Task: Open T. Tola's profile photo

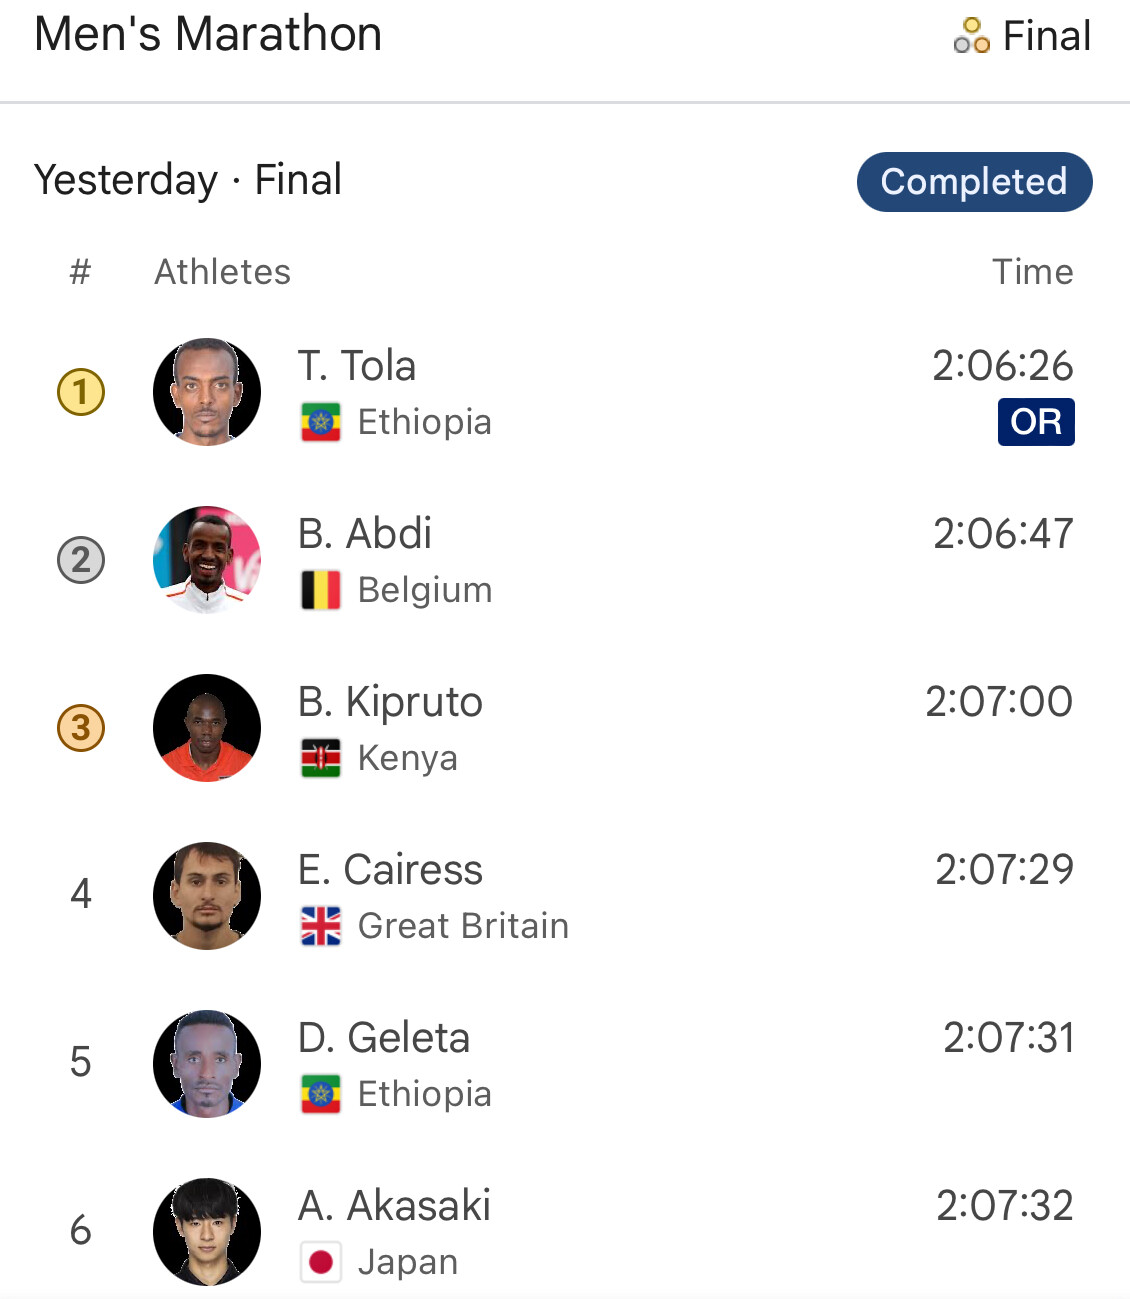Action: click(207, 392)
